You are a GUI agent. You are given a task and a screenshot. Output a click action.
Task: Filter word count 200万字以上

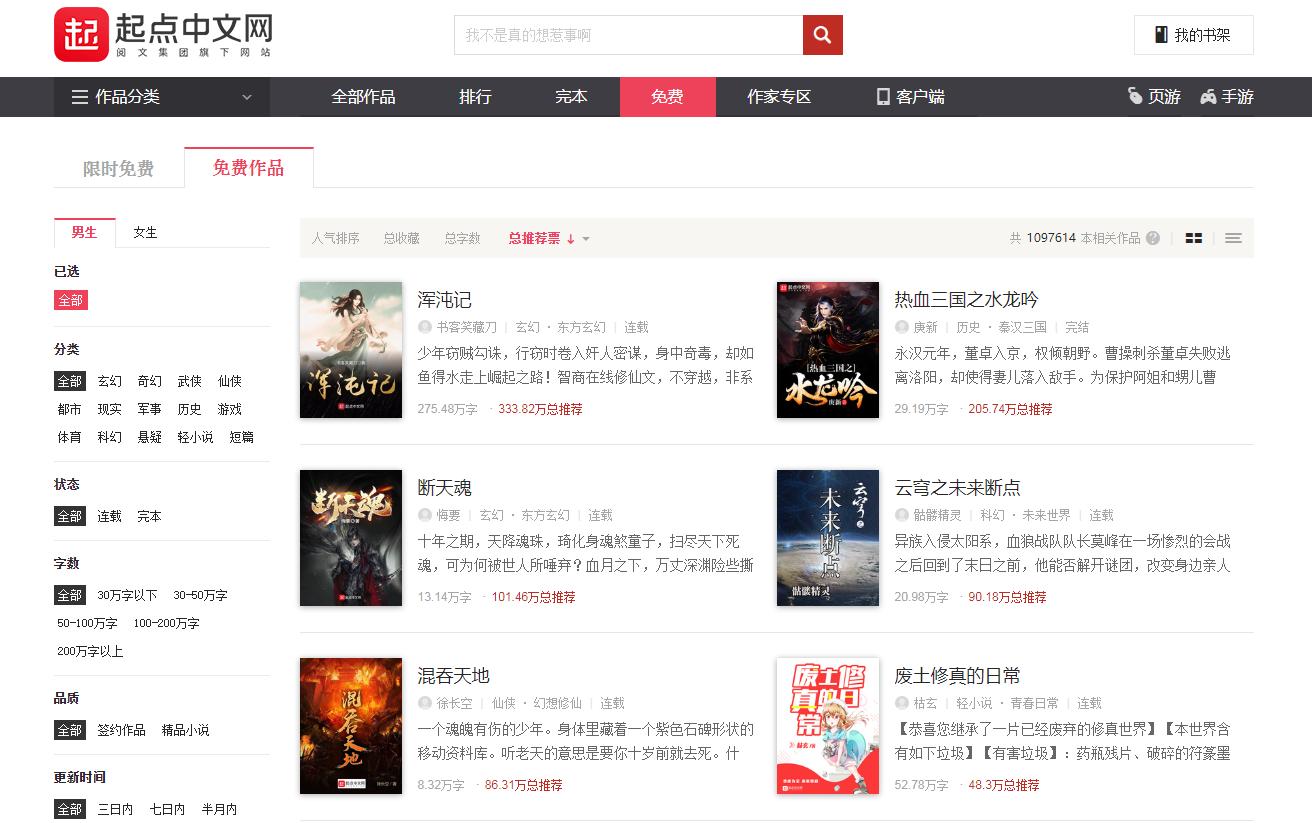click(x=90, y=651)
